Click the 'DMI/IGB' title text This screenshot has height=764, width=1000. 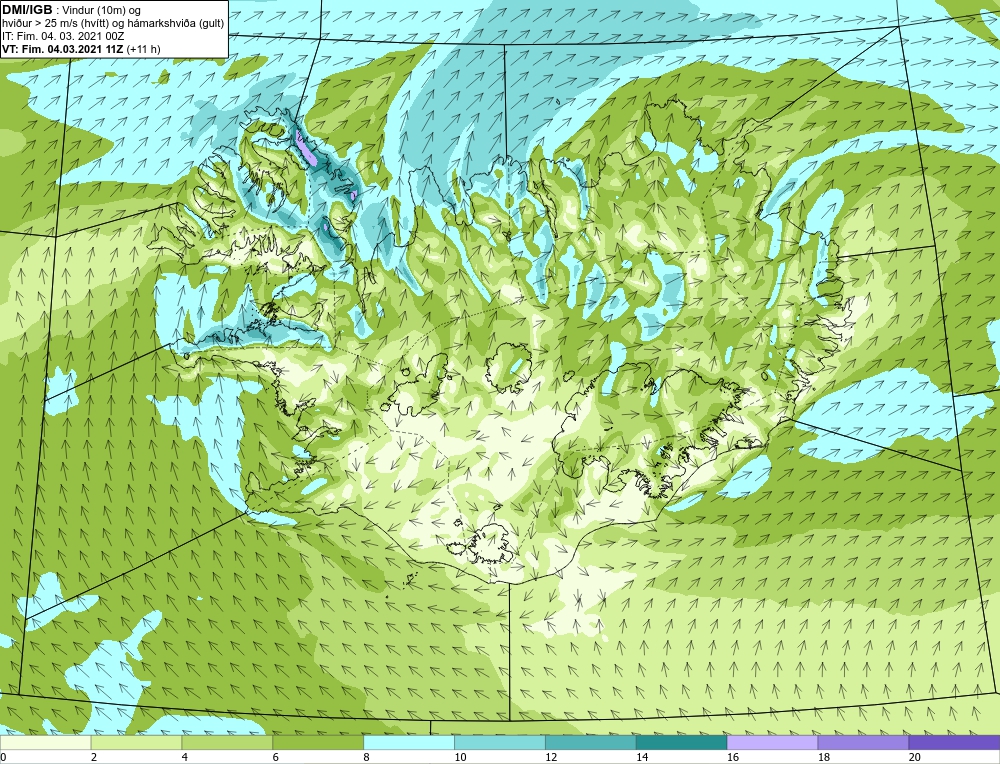[x=27, y=10]
